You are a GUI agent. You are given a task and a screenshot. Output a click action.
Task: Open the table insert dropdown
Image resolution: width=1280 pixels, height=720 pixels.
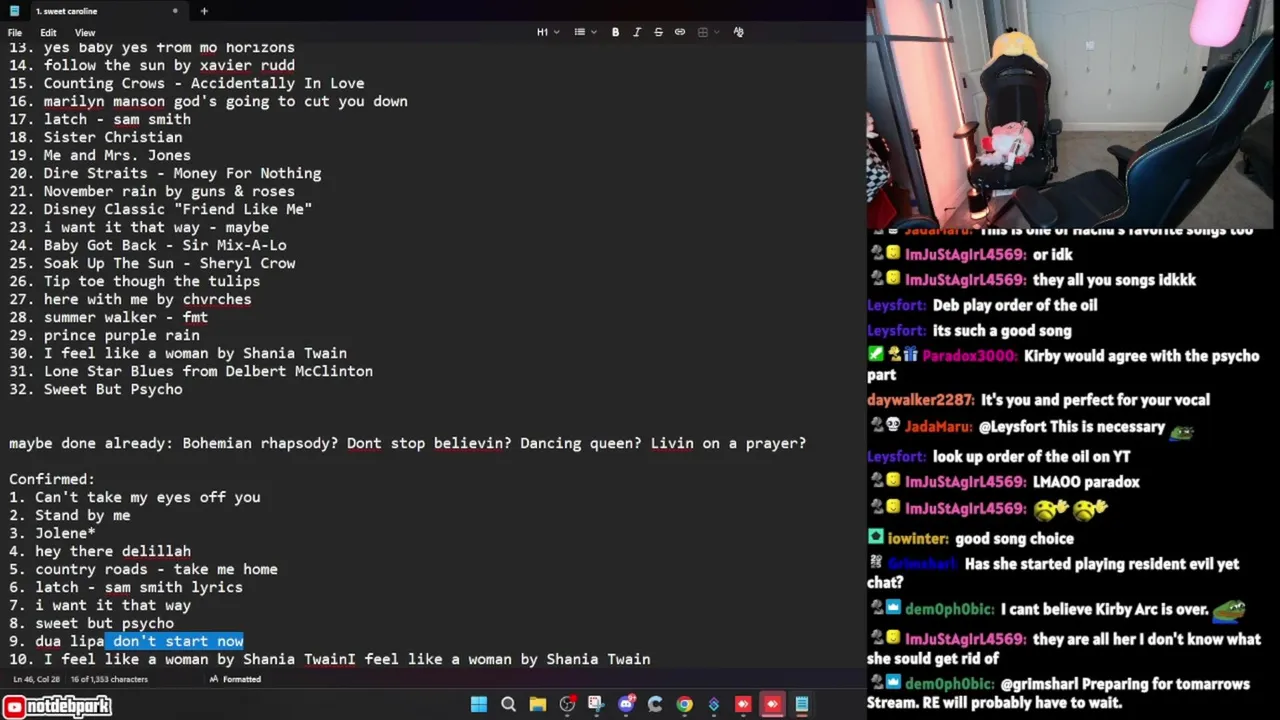[707, 32]
